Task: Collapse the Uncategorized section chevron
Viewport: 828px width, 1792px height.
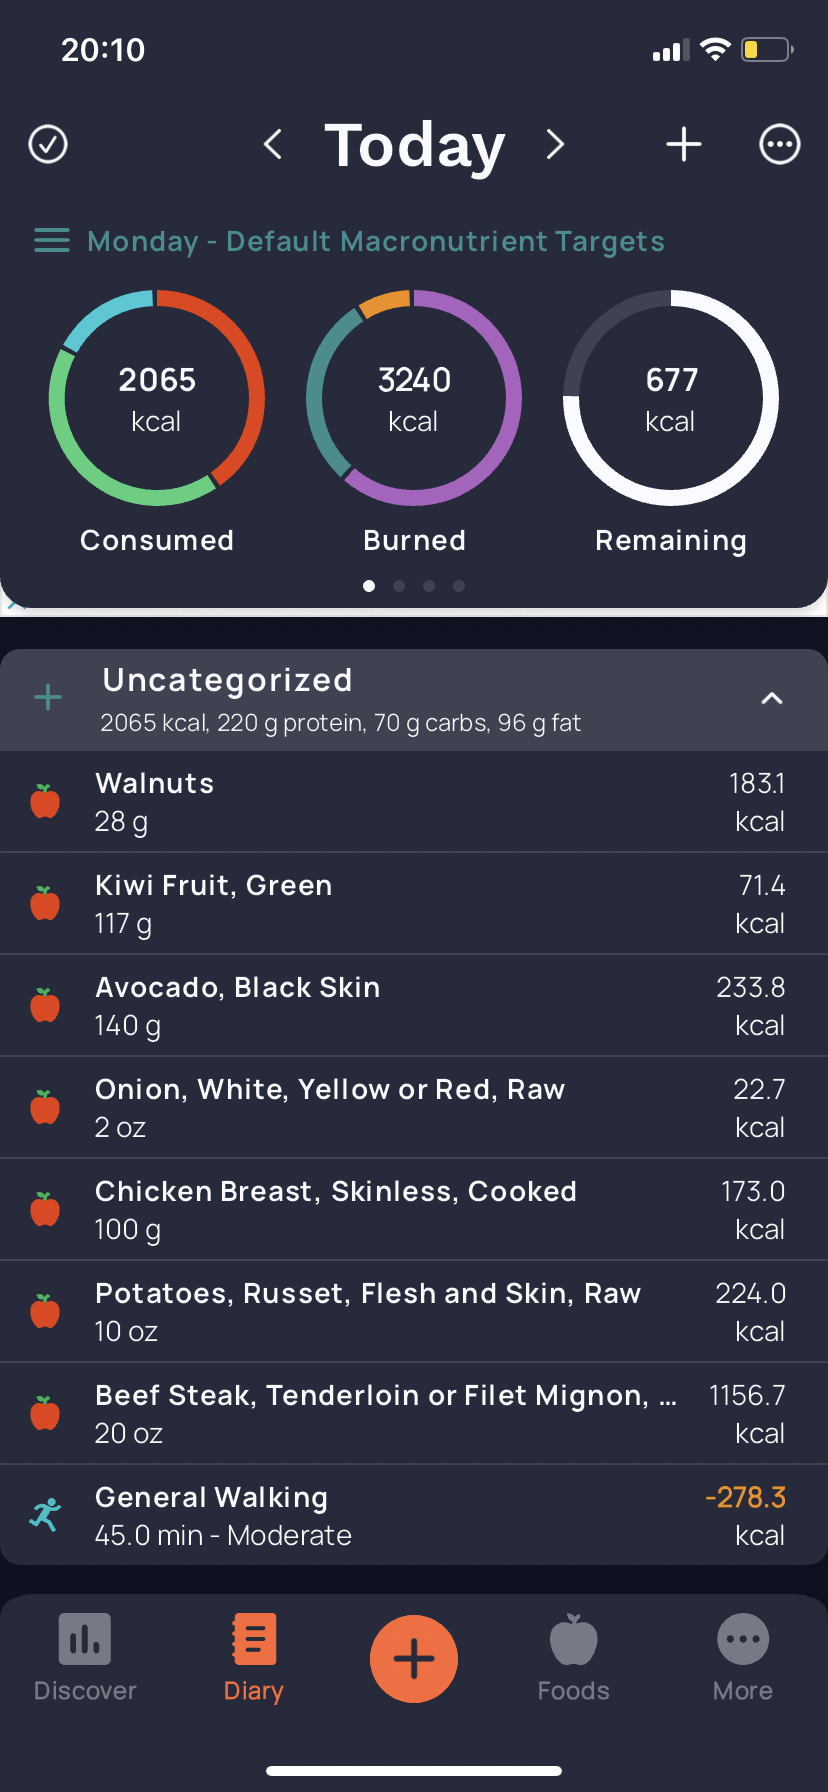Action: (x=772, y=698)
